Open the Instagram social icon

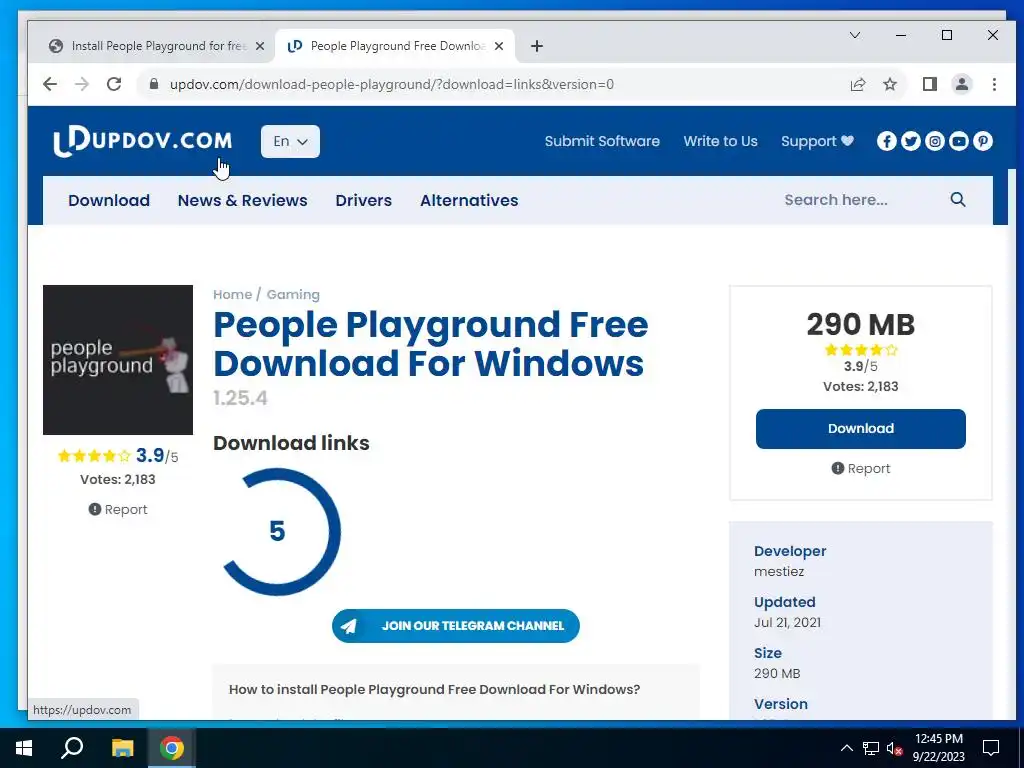pos(935,141)
